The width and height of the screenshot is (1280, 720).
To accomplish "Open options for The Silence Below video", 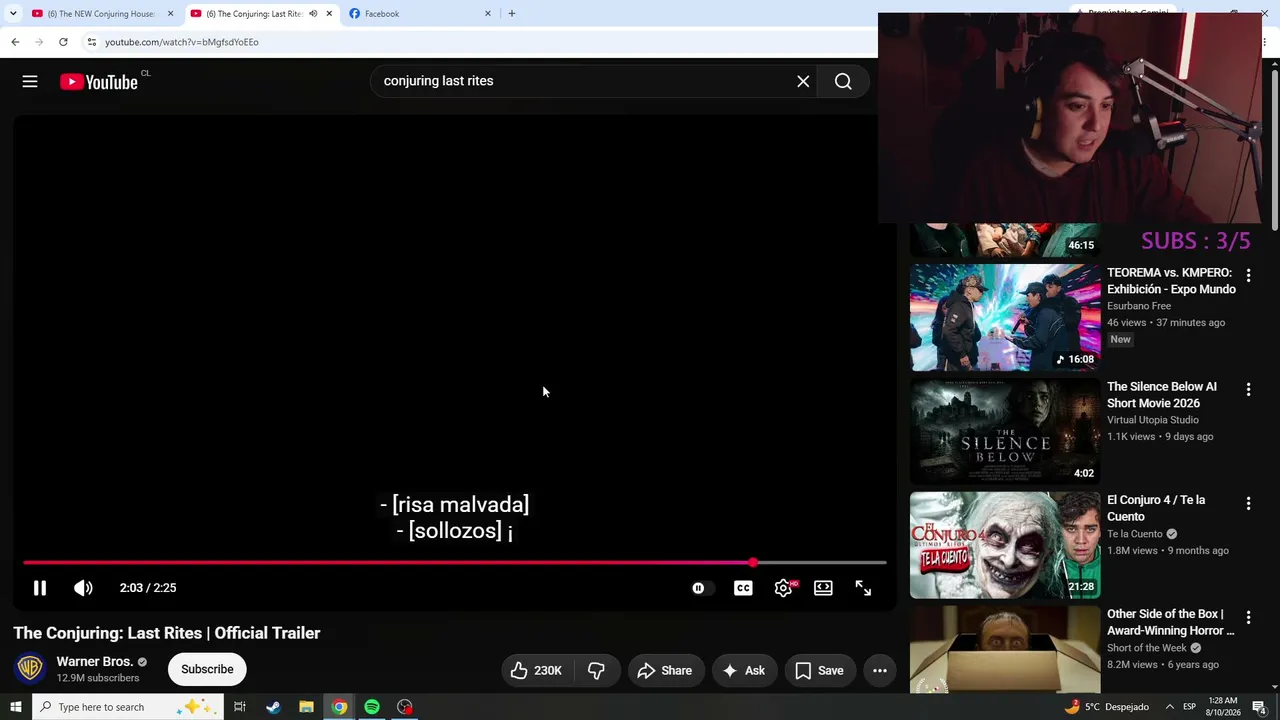I will (x=1248, y=389).
